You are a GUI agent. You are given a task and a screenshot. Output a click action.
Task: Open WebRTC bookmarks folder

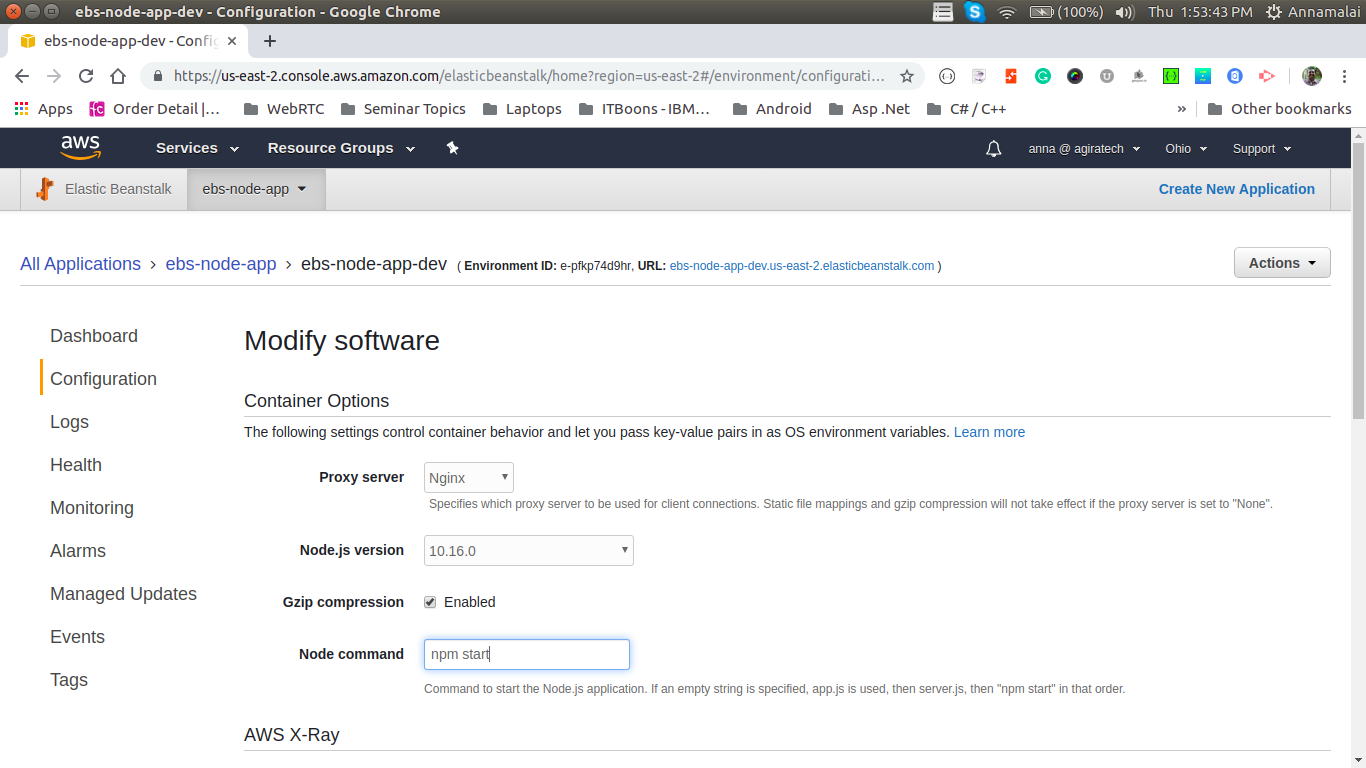(282, 109)
